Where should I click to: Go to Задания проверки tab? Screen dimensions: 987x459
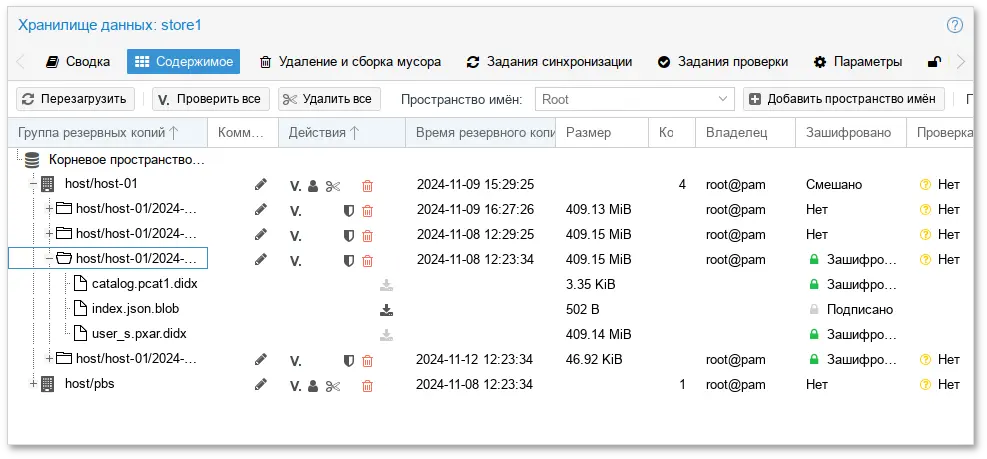[x=723, y=62]
